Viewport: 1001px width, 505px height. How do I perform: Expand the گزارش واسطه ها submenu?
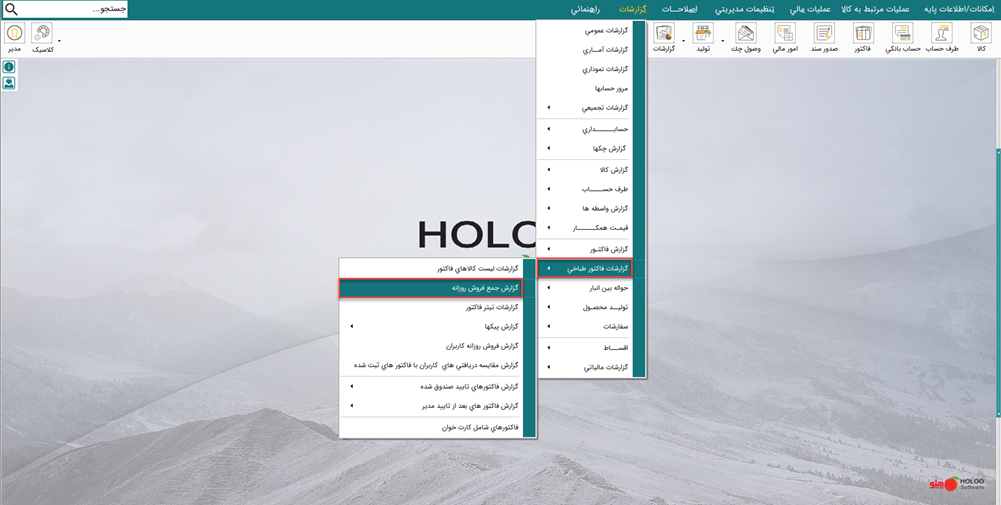585,209
